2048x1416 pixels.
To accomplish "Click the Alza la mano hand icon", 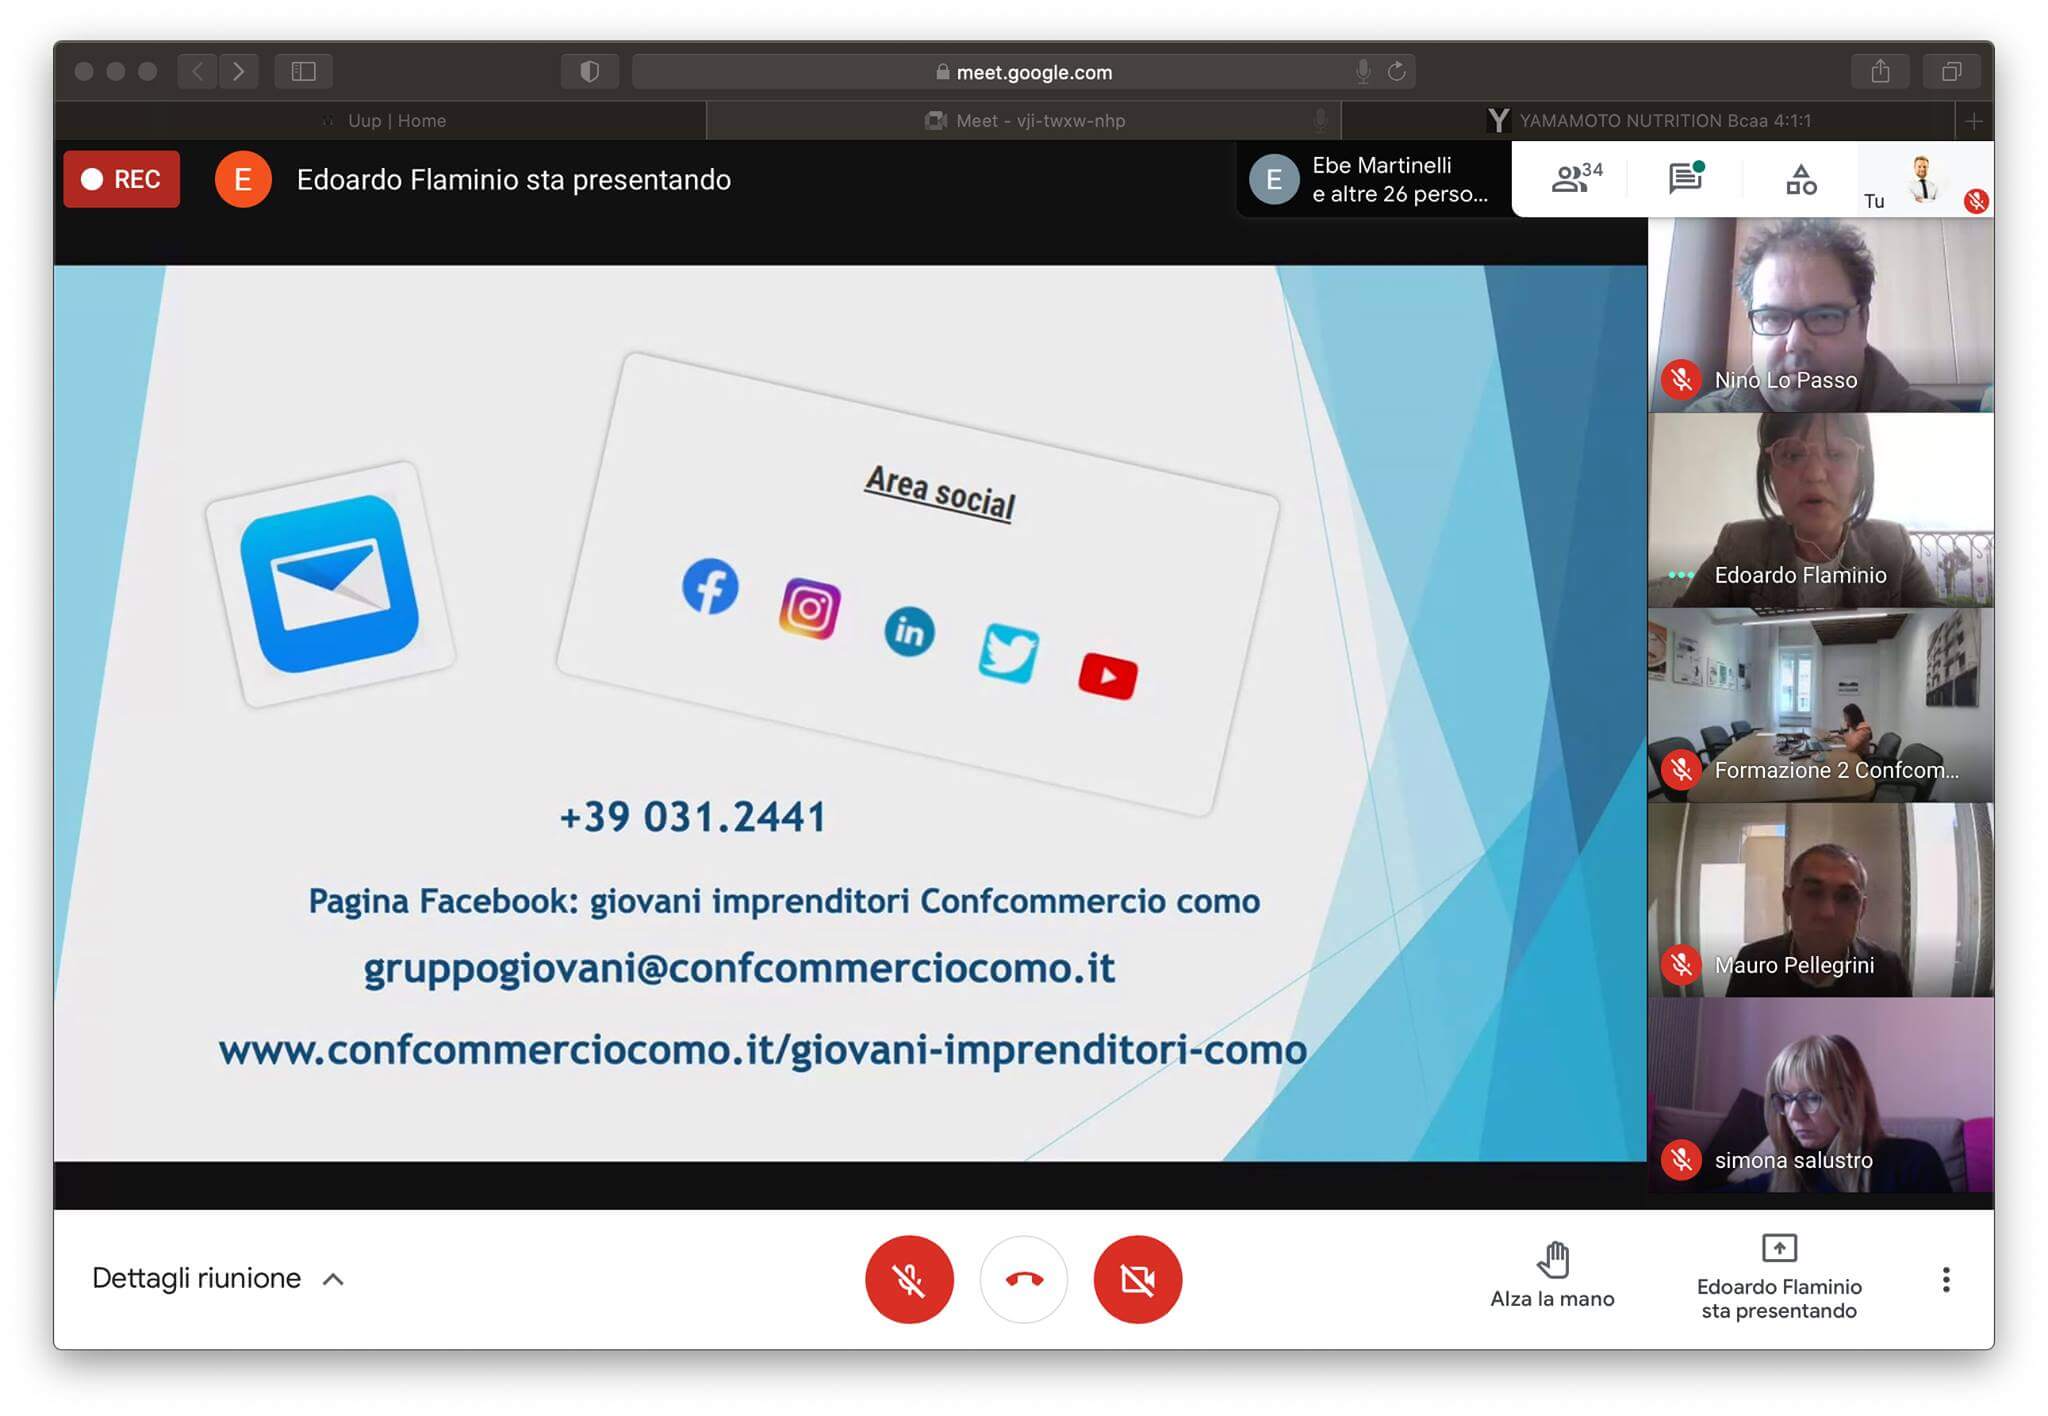I will 1552,1262.
